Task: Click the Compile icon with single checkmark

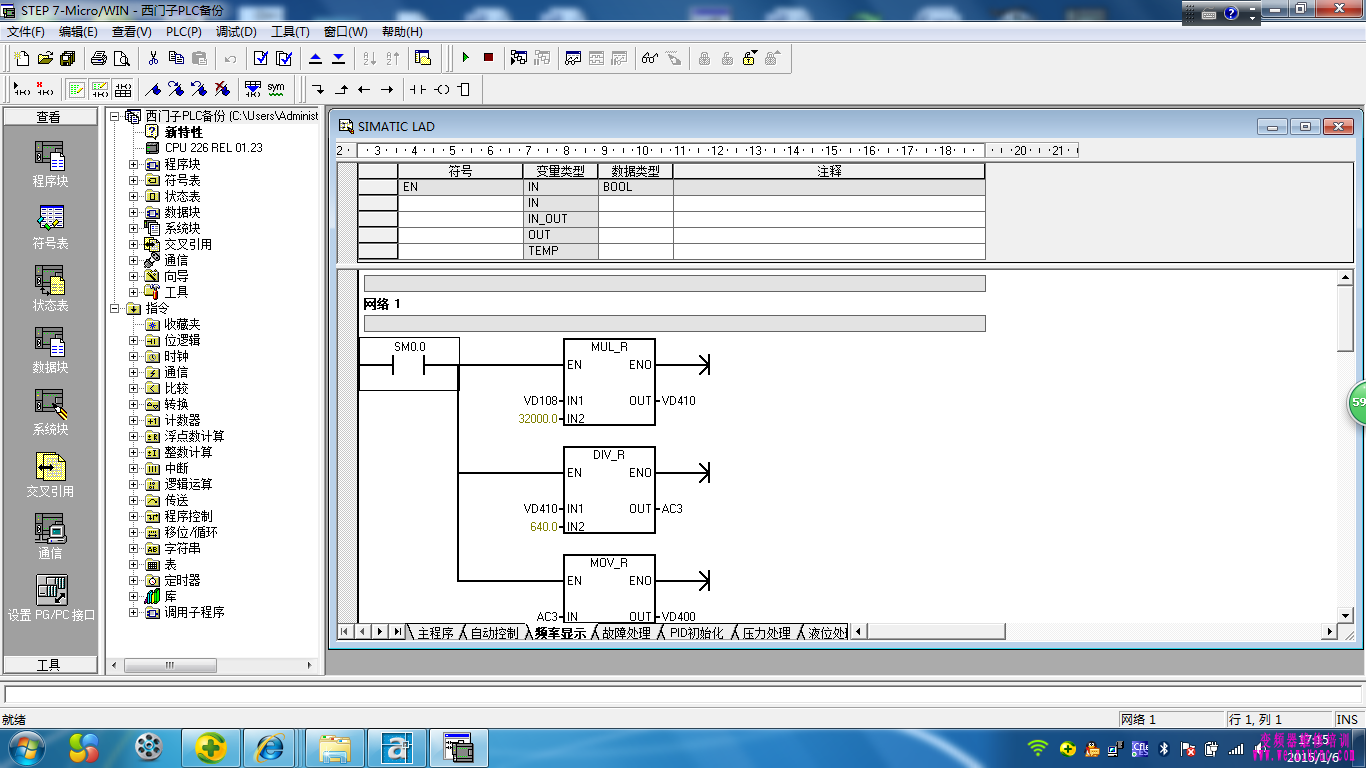Action: coord(261,58)
